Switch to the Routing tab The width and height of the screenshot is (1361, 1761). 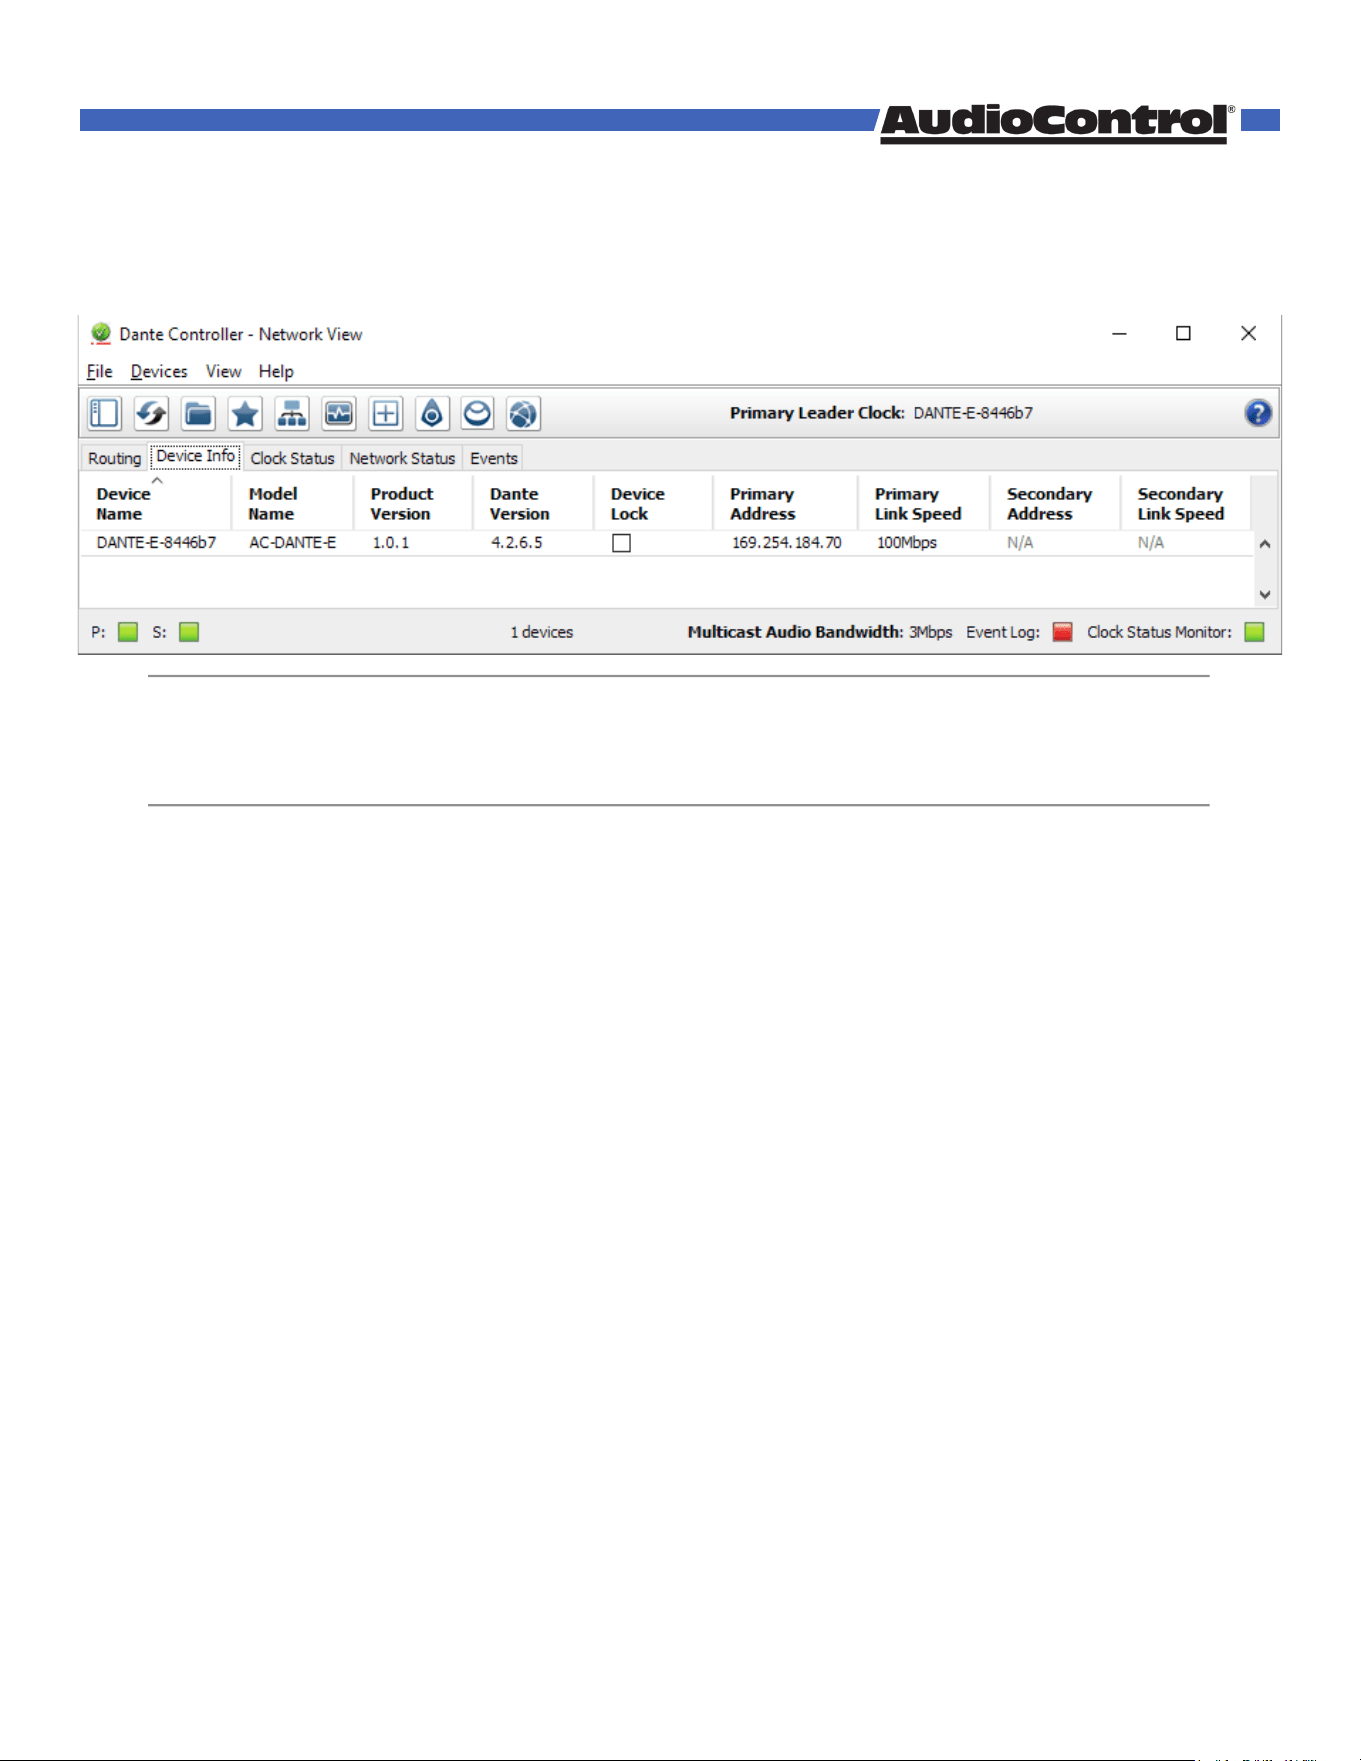114,458
